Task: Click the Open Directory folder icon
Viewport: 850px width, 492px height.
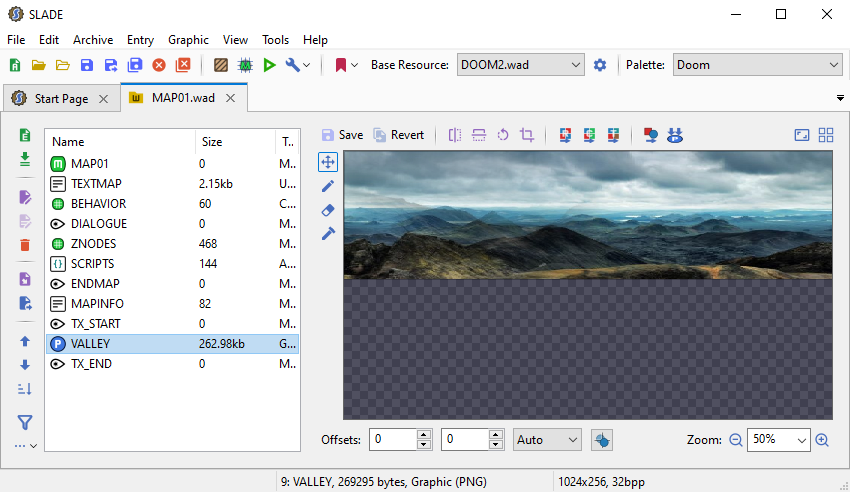Action: pos(63,65)
